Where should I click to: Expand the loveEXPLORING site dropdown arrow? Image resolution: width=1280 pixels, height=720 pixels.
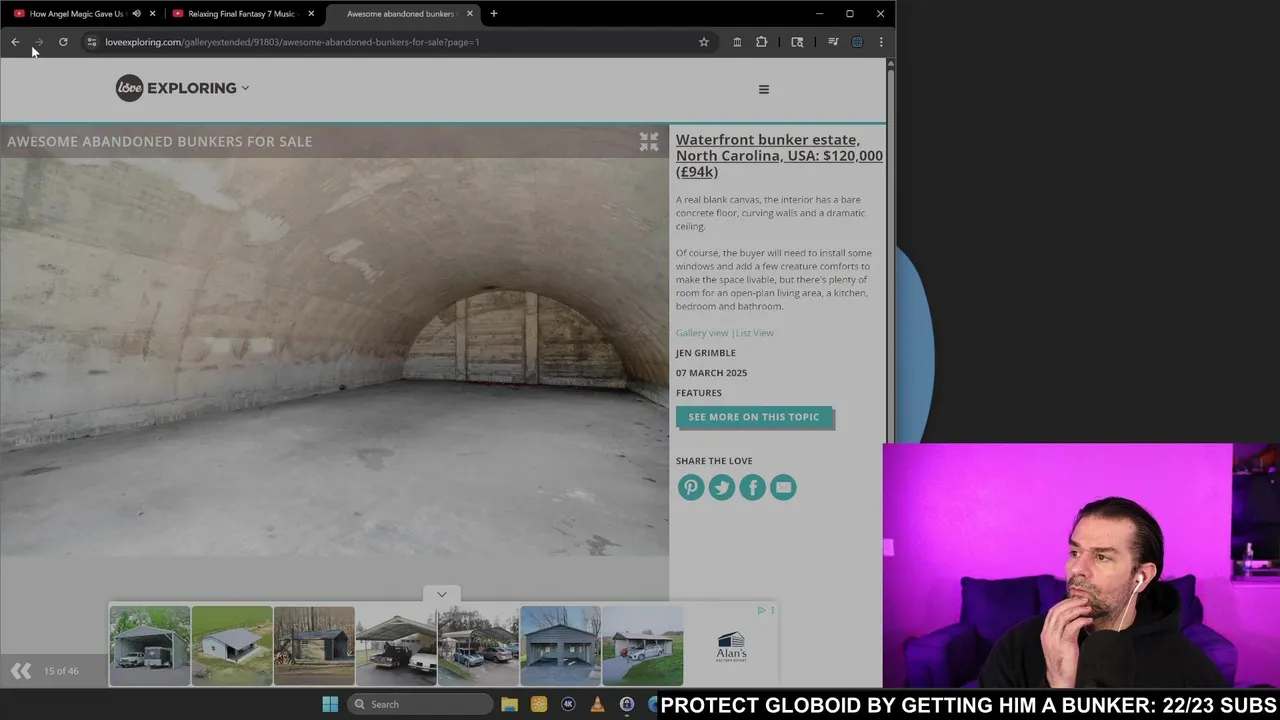tap(245, 88)
